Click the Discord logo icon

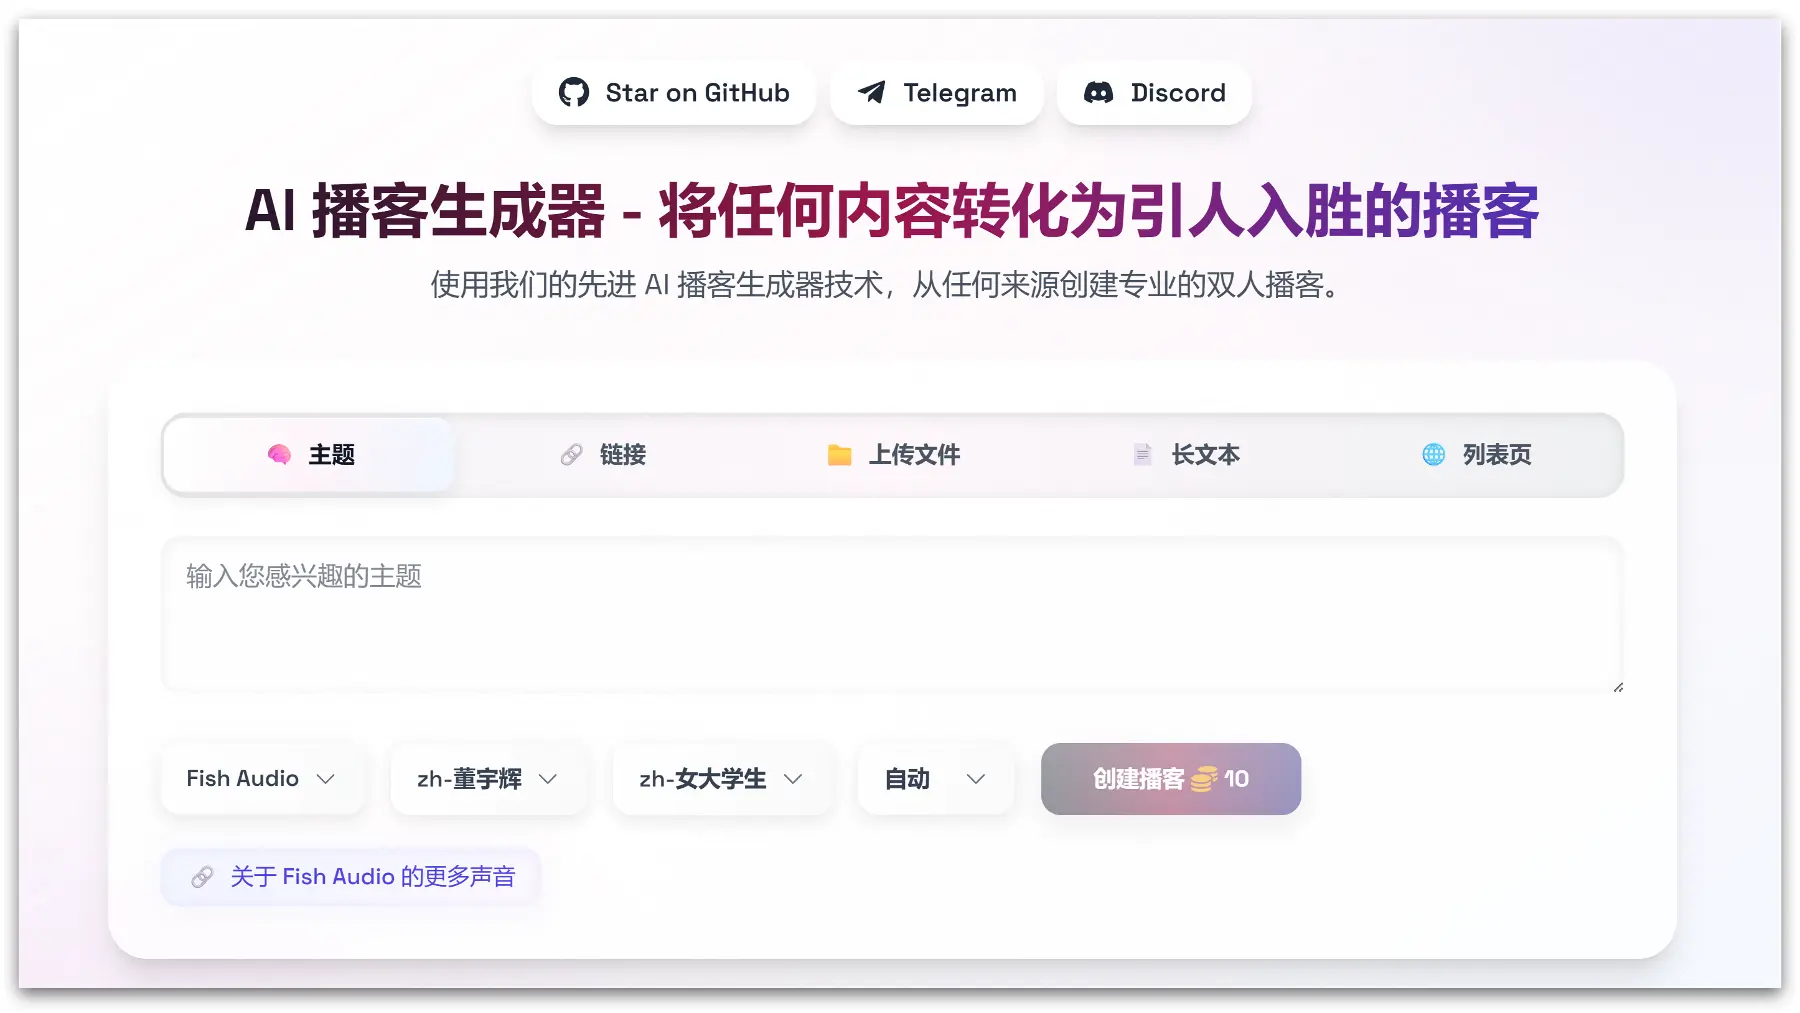(x=1099, y=93)
